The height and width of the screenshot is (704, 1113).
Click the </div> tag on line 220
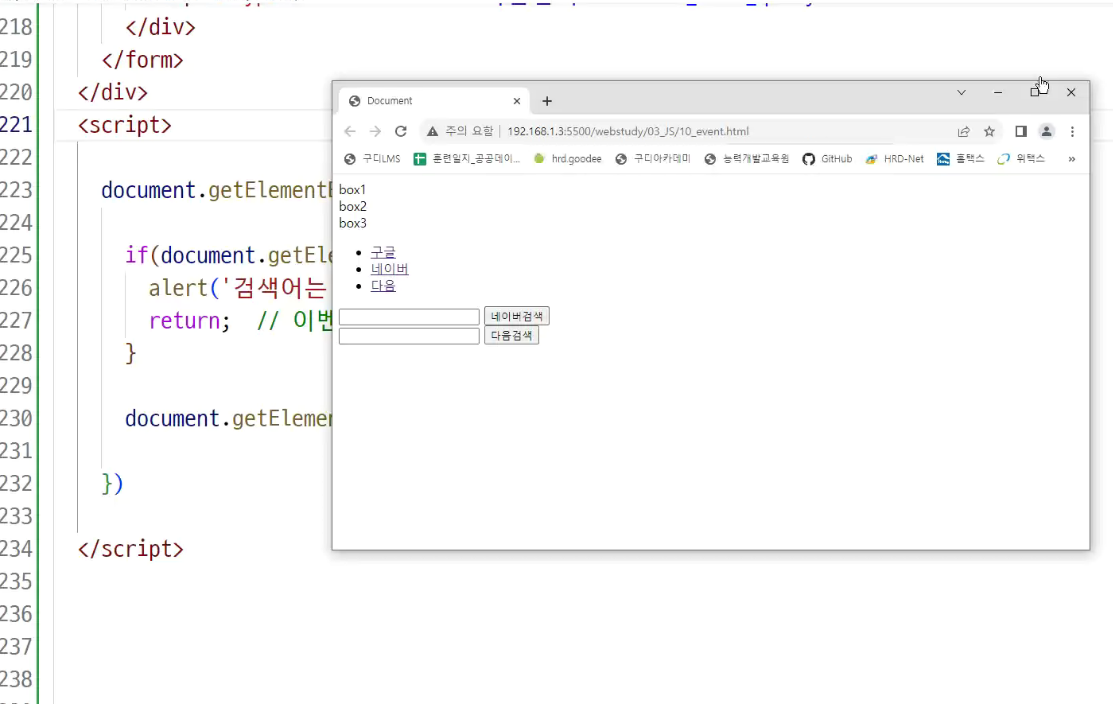pos(113,92)
